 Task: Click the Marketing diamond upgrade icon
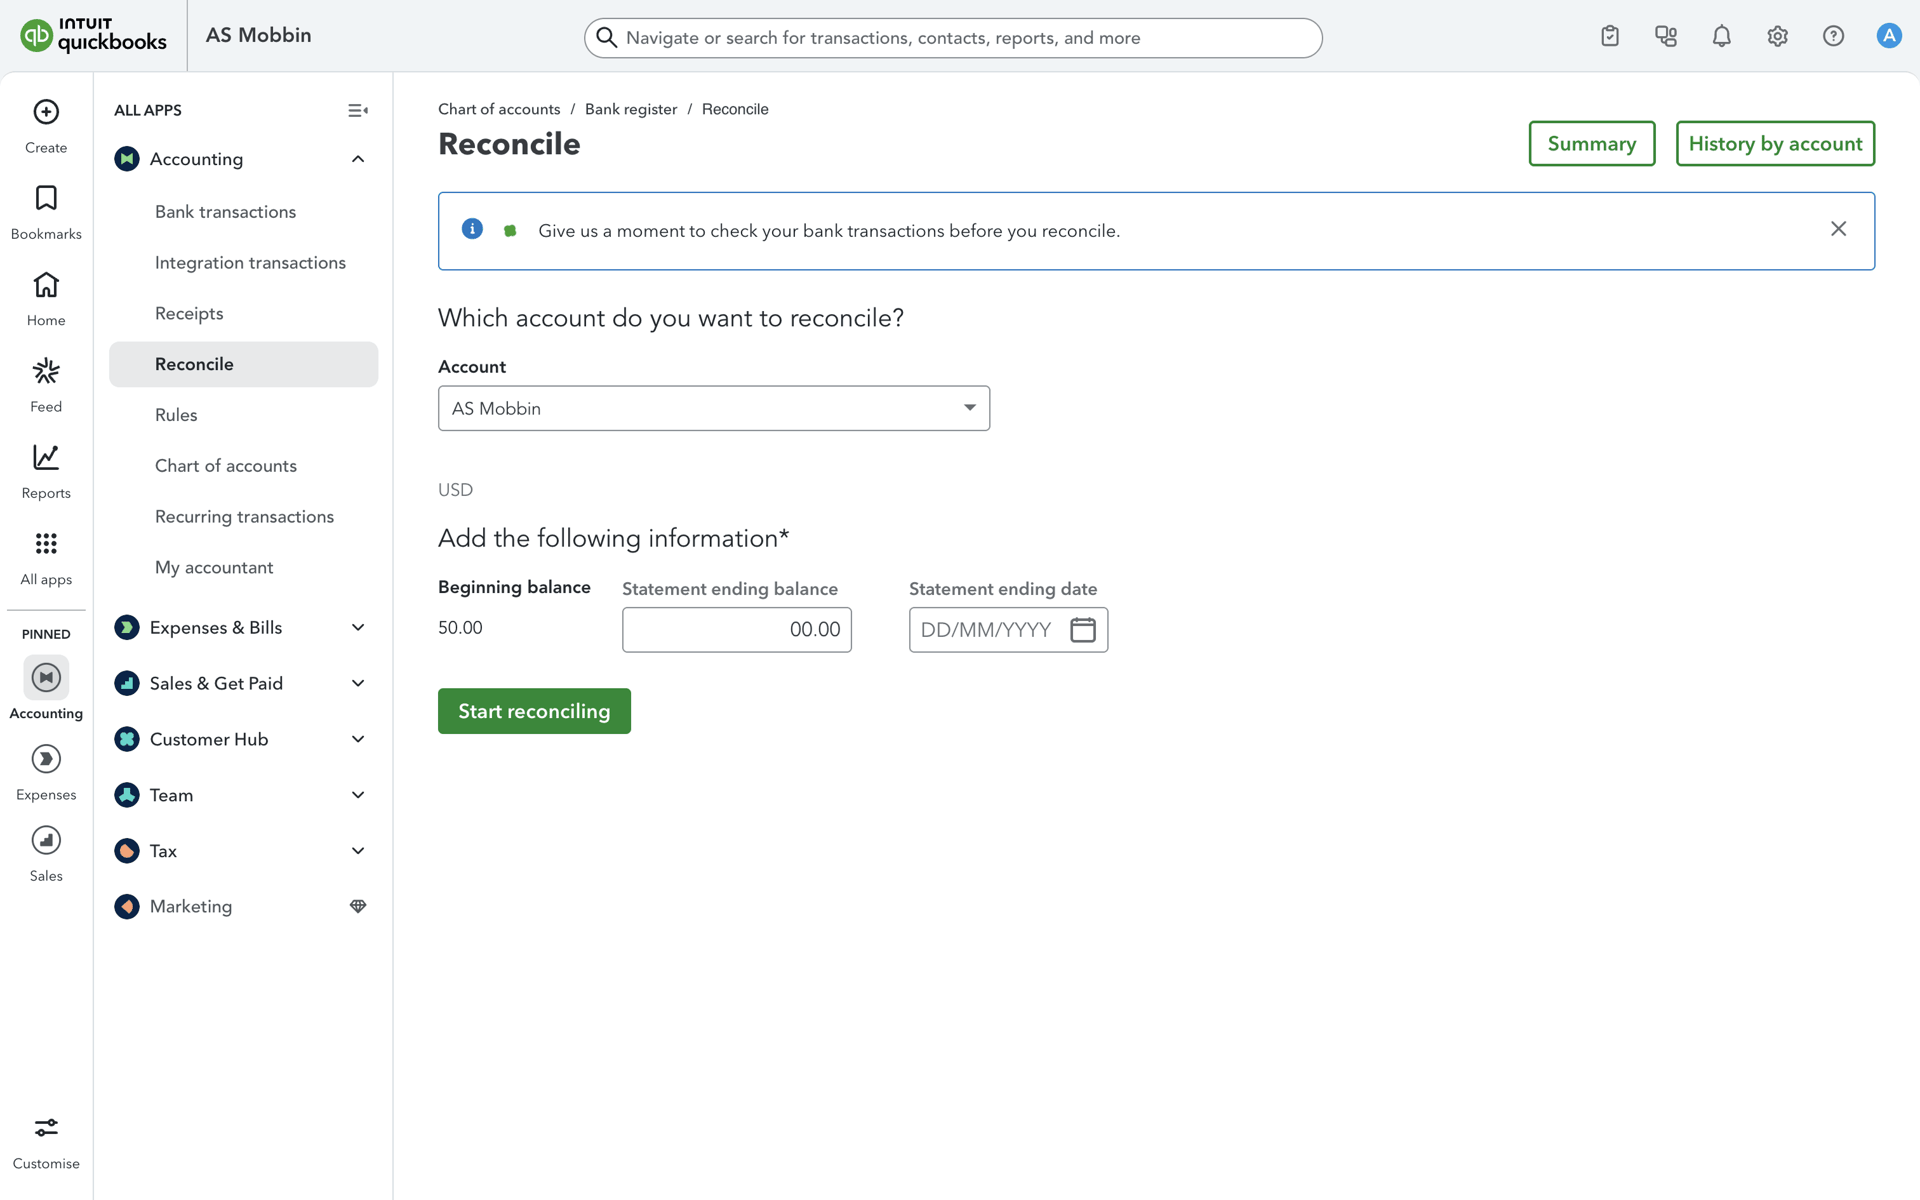point(358,906)
